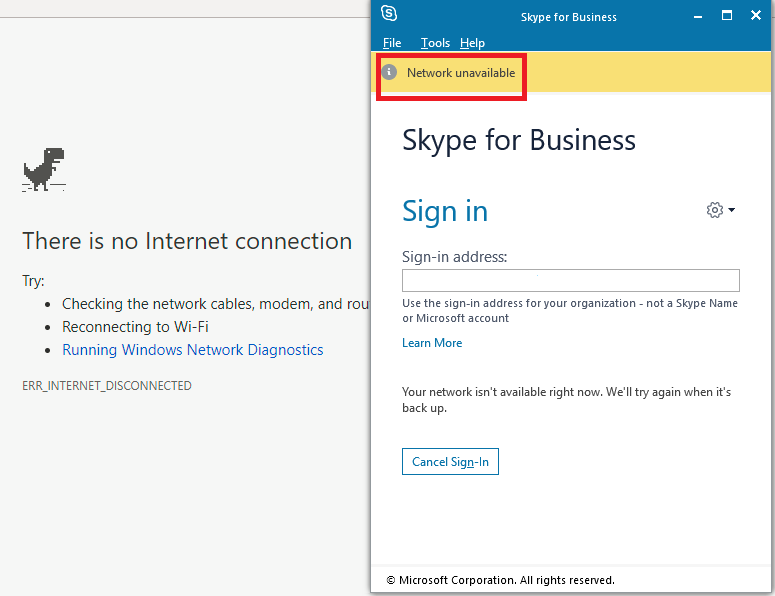
Task: Open the Tools menu
Action: point(435,43)
